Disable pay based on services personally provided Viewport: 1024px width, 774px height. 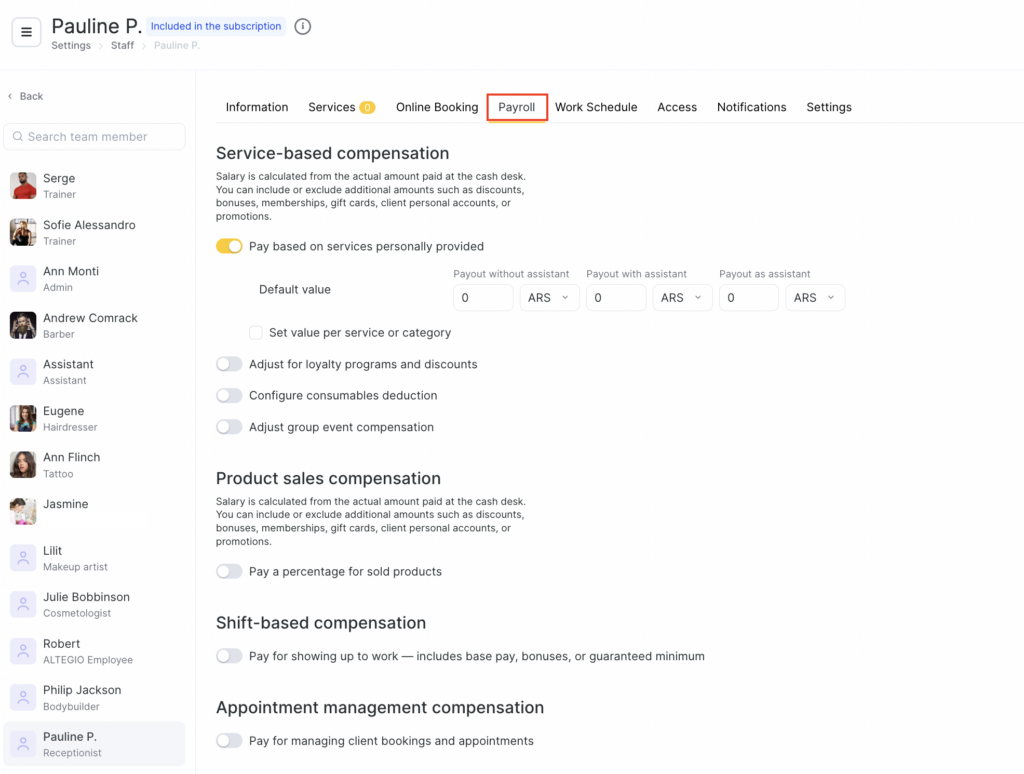click(x=229, y=246)
